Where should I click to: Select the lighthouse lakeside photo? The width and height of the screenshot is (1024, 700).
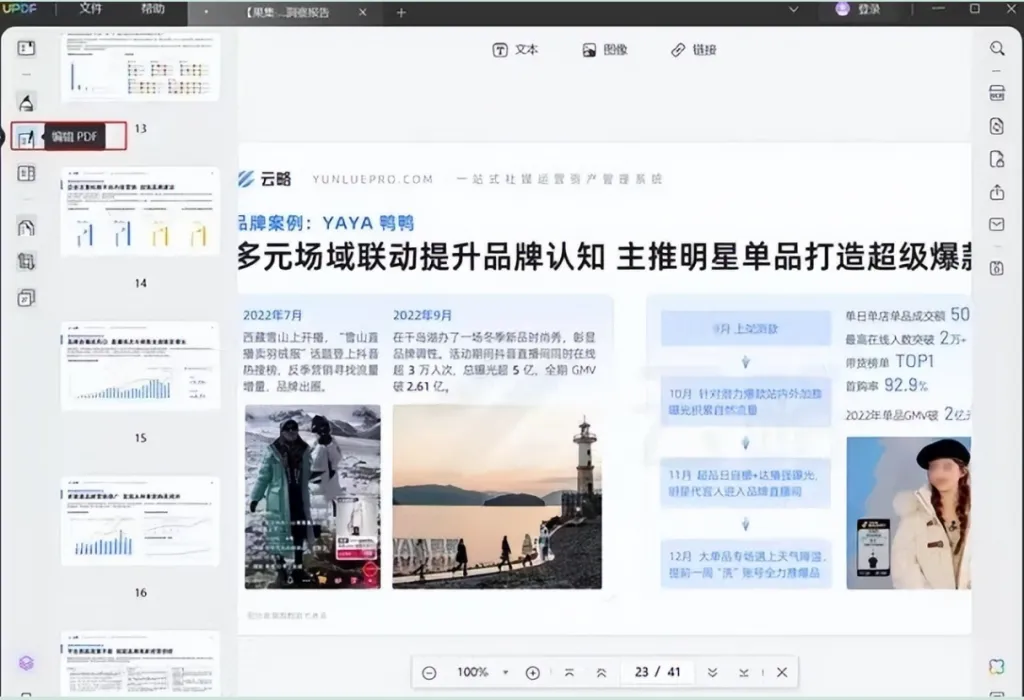(497, 497)
